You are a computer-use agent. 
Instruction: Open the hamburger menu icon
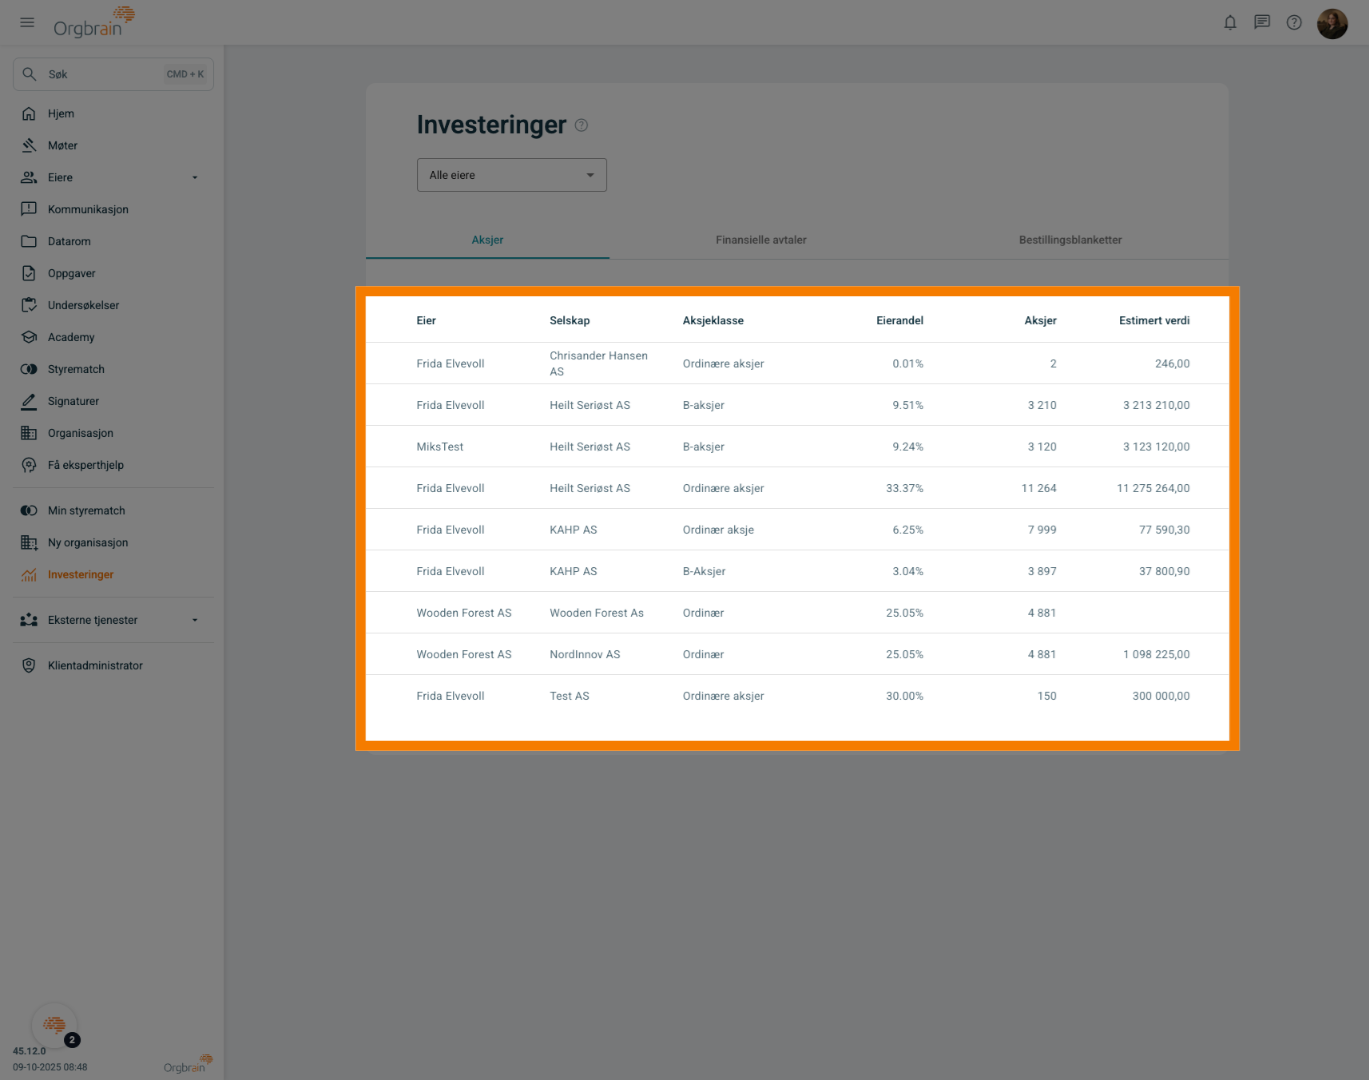tap(27, 22)
